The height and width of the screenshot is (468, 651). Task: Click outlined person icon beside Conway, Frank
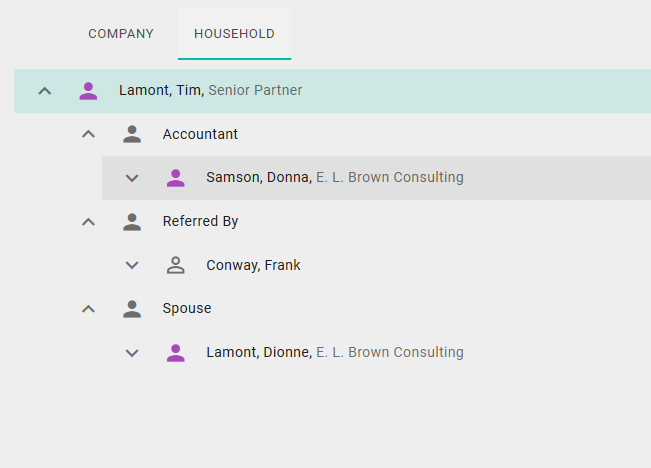[x=176, y=265]
